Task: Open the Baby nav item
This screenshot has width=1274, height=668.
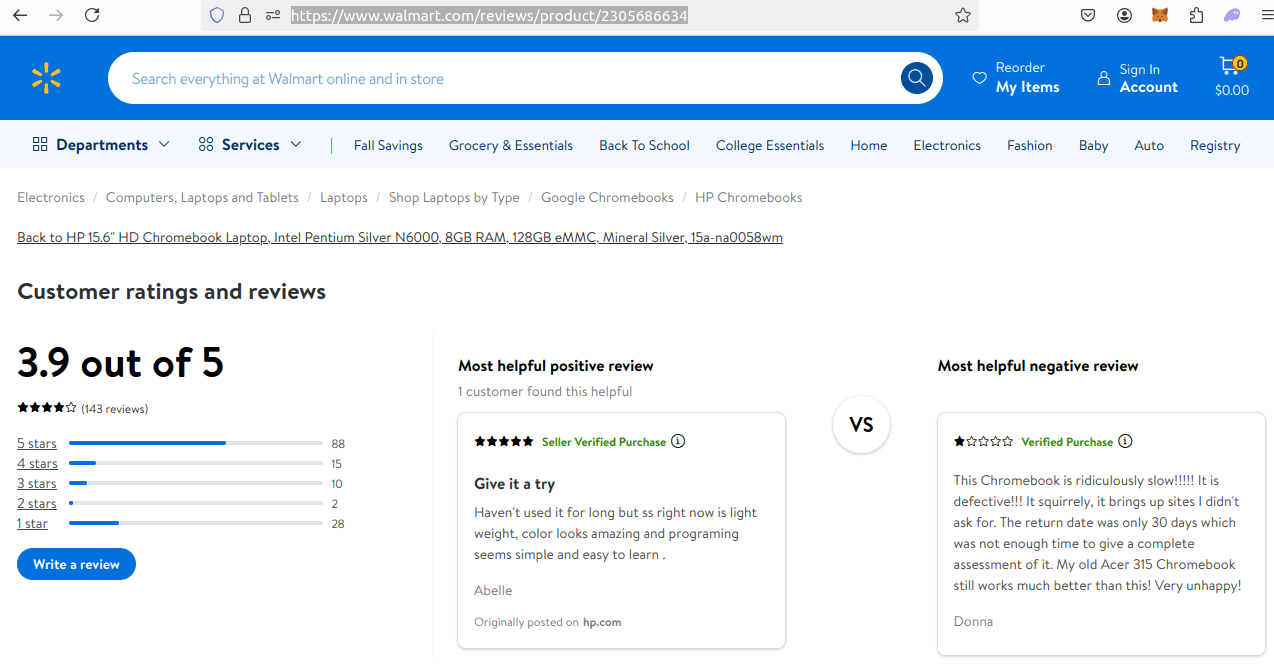Action: pyautogui.click(x=1094, y=145)
